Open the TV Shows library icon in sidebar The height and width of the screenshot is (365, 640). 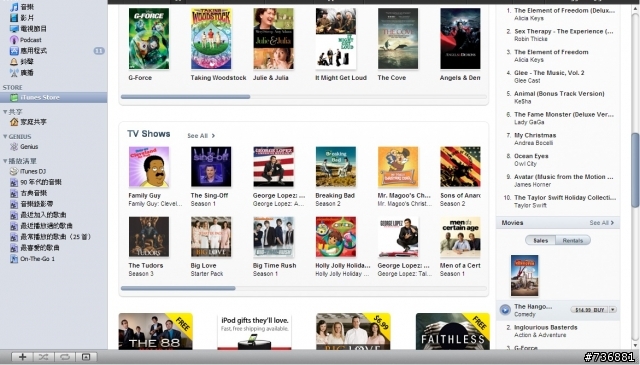pyautogui.click(x=14, y=29)
